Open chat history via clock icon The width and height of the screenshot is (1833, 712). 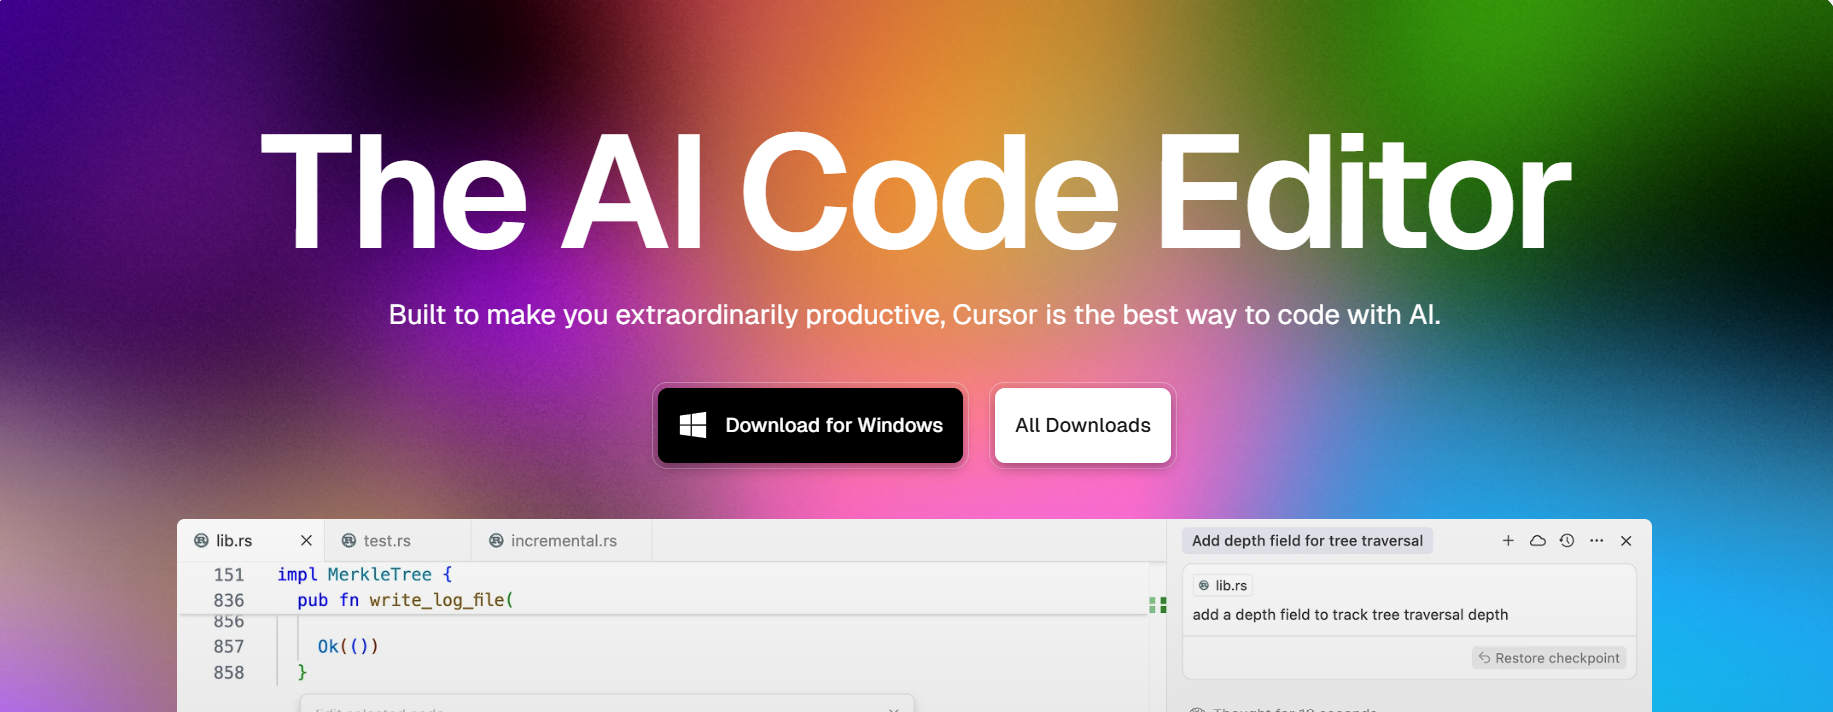click(x=1567, y=541)
